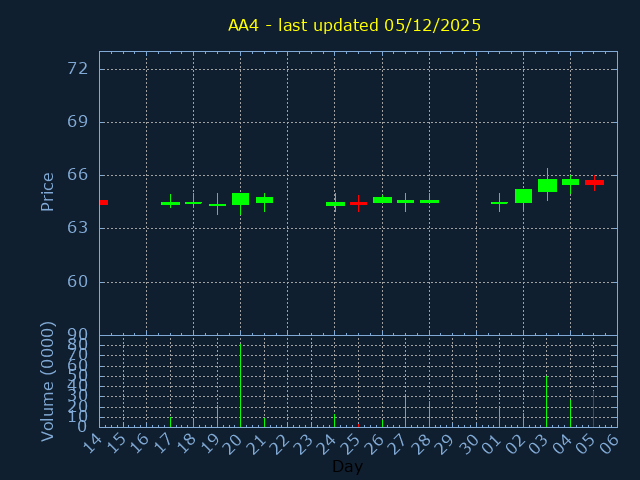Click the green candlestick on day 02
This screenshot has height=480, width=640.
(x=523, y=196)
